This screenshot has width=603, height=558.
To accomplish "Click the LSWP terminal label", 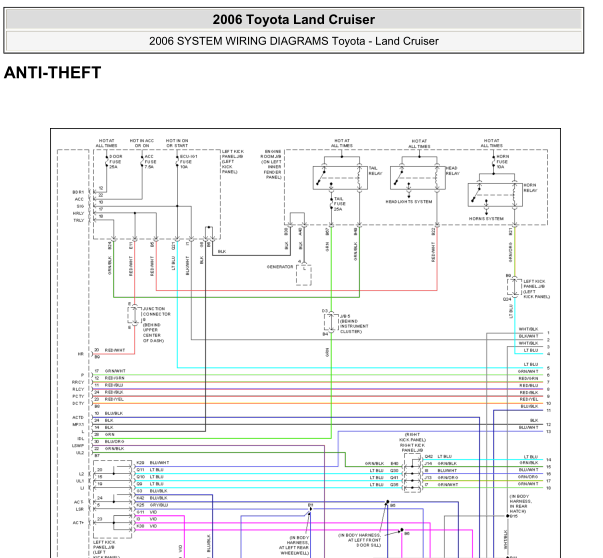I will click(78, 446).
